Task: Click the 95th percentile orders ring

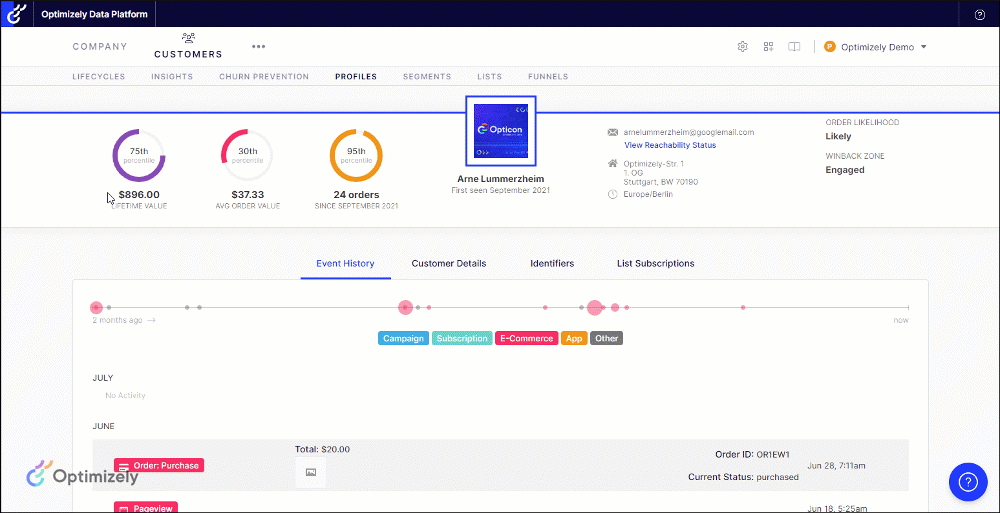Action: coord(356,156)
